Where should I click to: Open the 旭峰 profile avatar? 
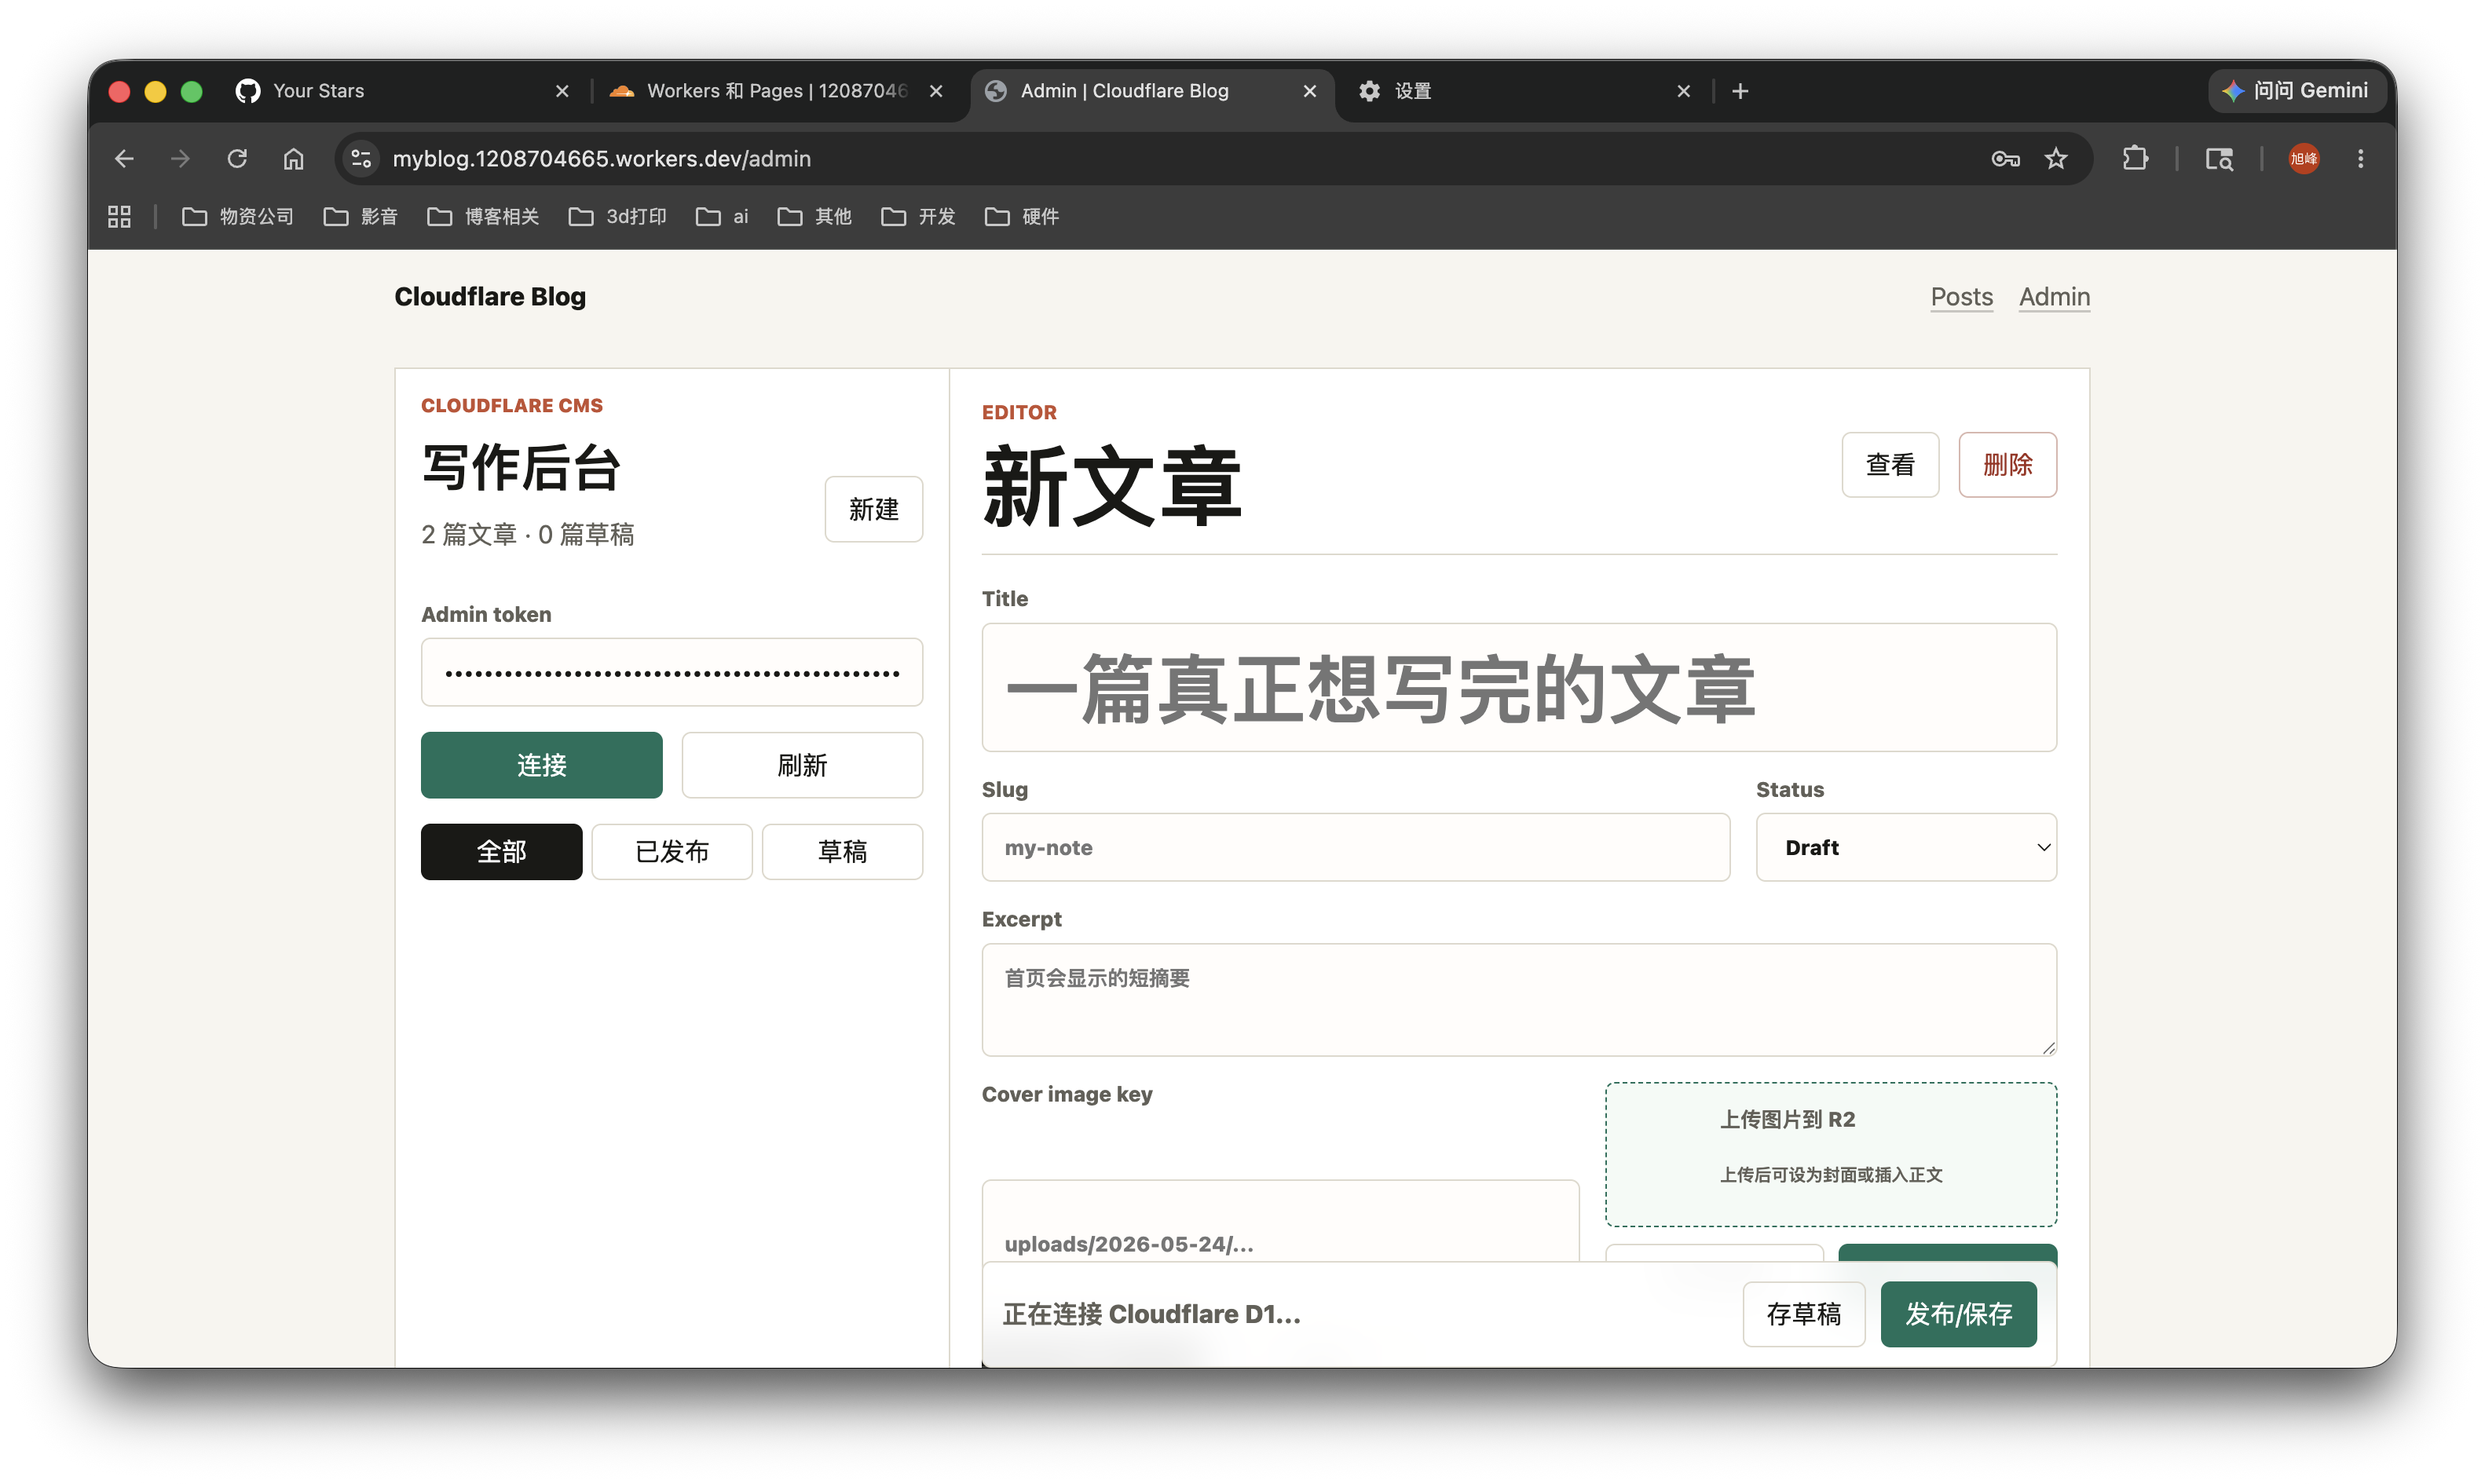coord(2304,159)
